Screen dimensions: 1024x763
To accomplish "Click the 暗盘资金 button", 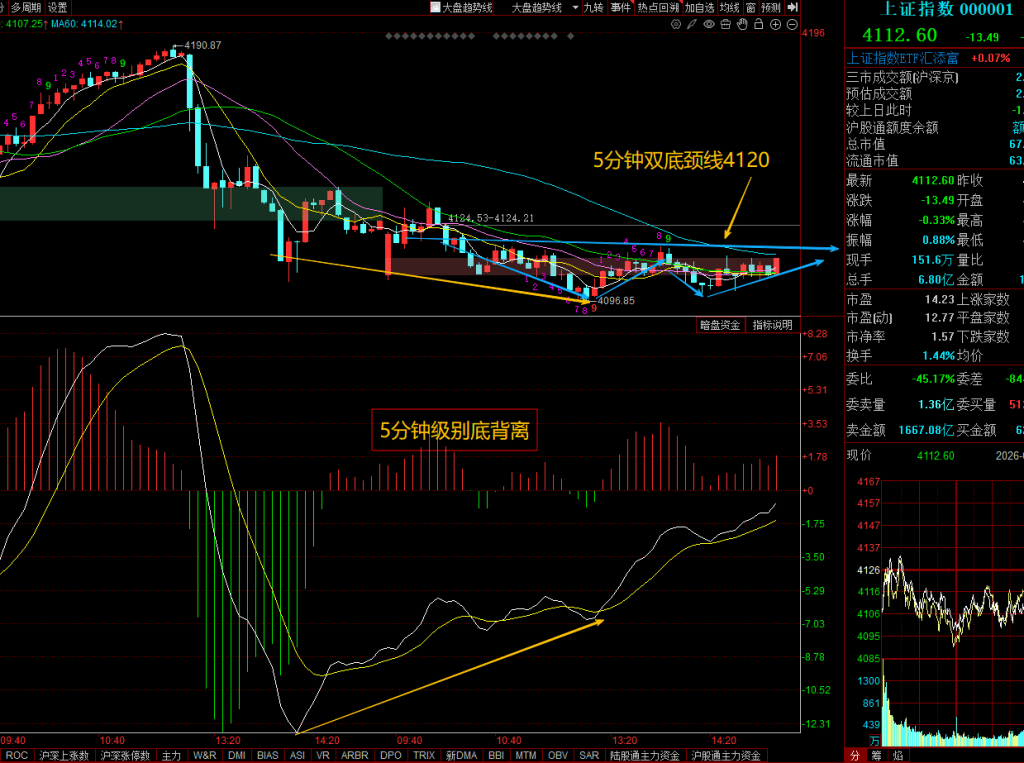I will (720, 325).
